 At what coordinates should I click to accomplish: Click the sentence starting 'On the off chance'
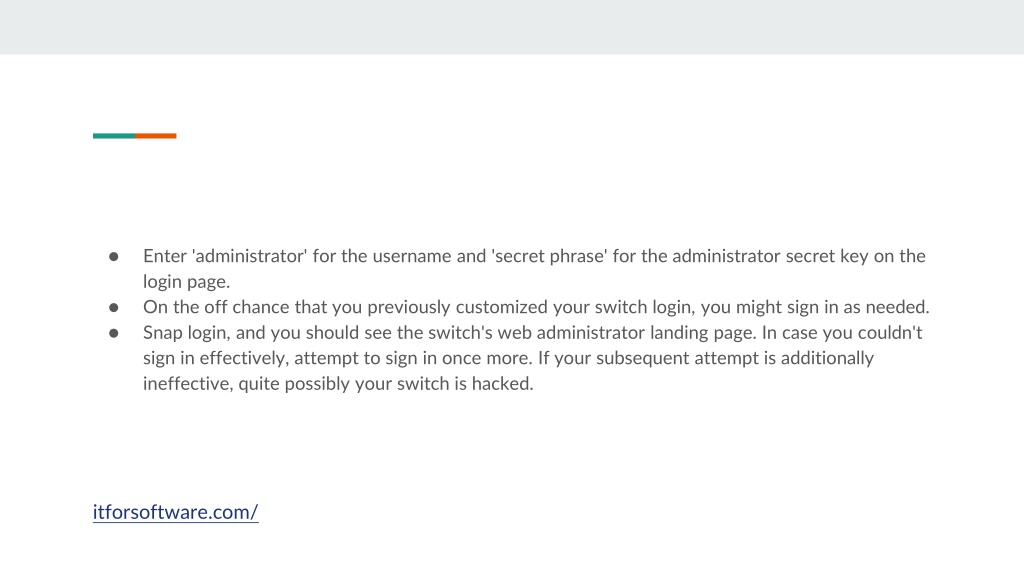(x=536, y=307)
